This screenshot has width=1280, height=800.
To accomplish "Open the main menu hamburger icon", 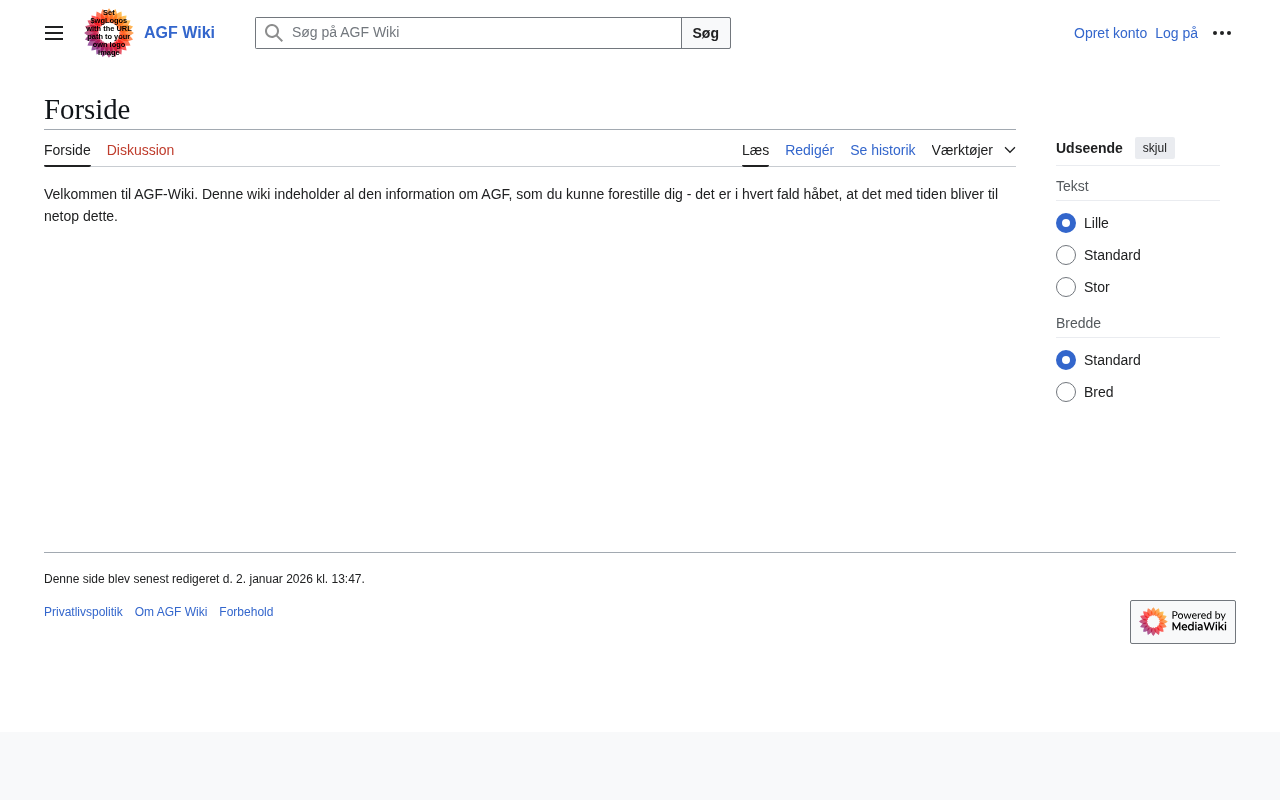I will coord(54,33).
